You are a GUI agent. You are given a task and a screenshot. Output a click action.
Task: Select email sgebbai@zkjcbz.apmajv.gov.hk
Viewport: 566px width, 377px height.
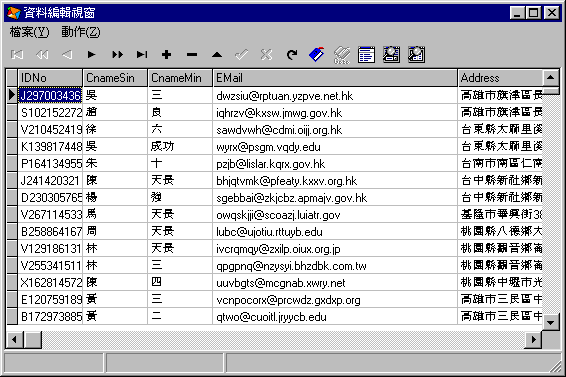coord(335,198)
